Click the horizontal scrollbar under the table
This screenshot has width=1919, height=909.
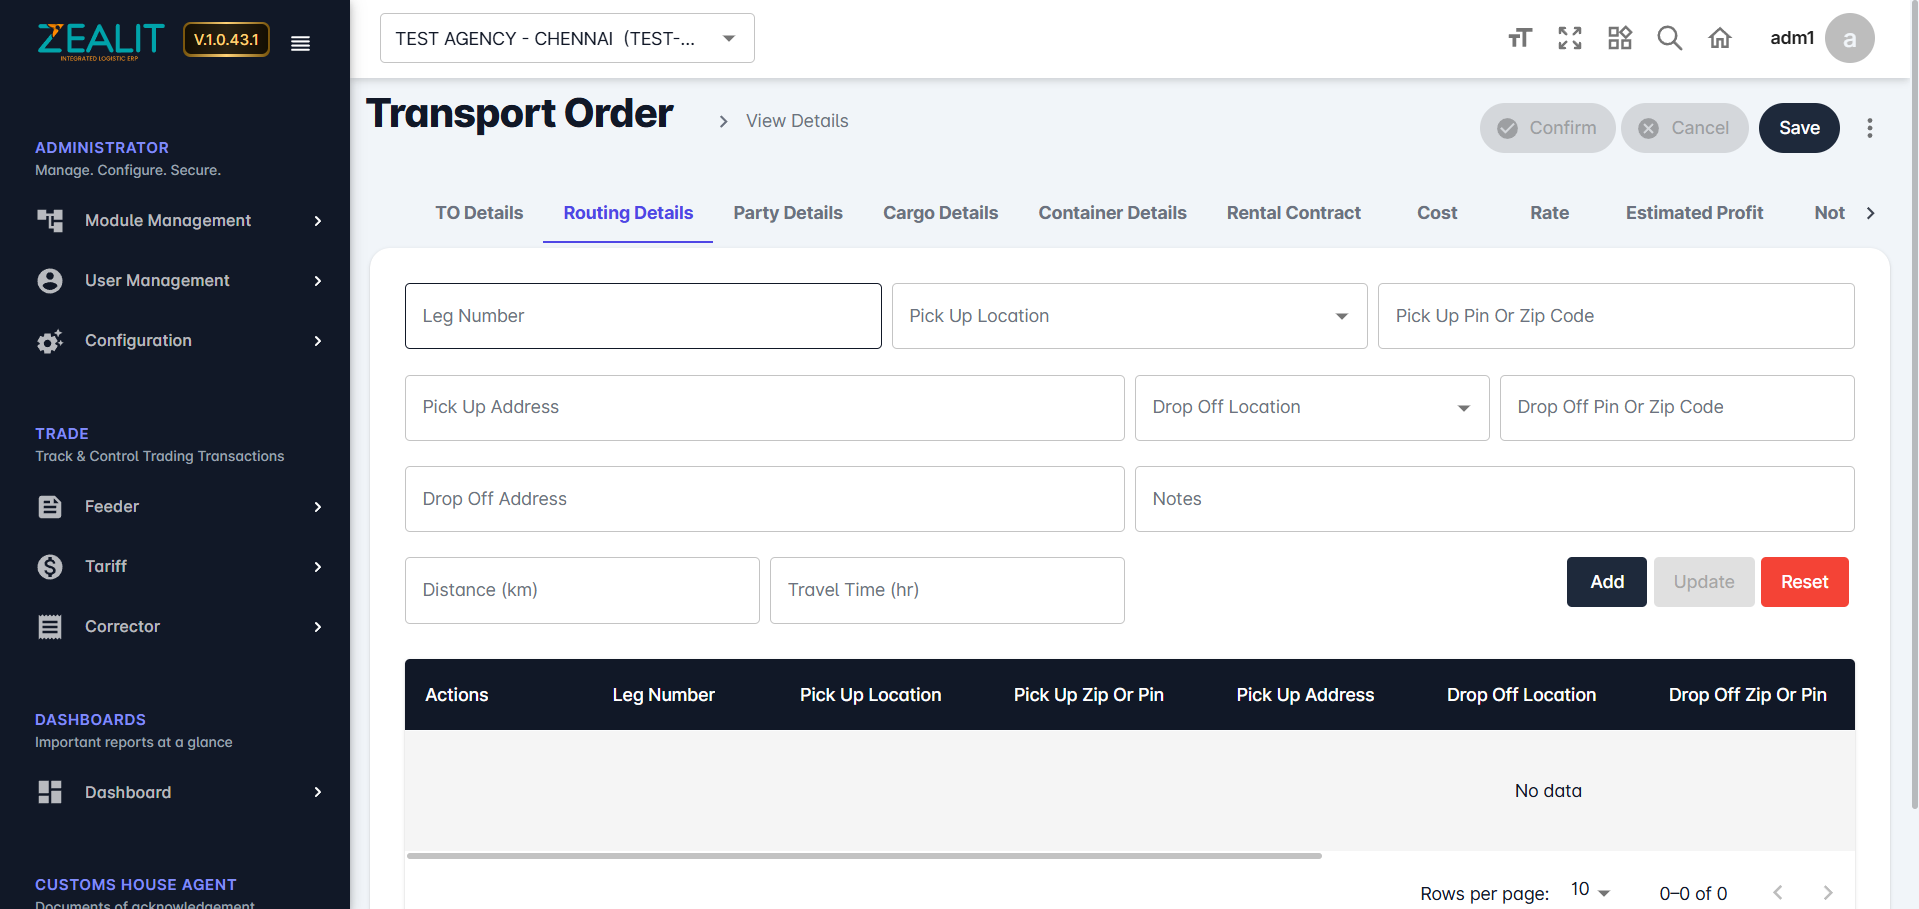point(864,856)
